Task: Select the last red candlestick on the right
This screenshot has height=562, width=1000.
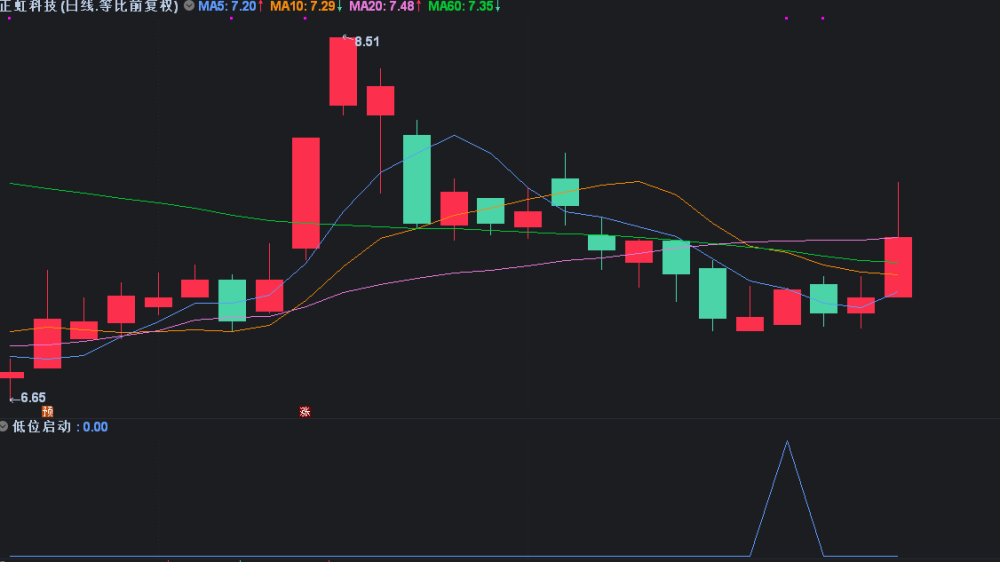Action: tap(898, 267)
